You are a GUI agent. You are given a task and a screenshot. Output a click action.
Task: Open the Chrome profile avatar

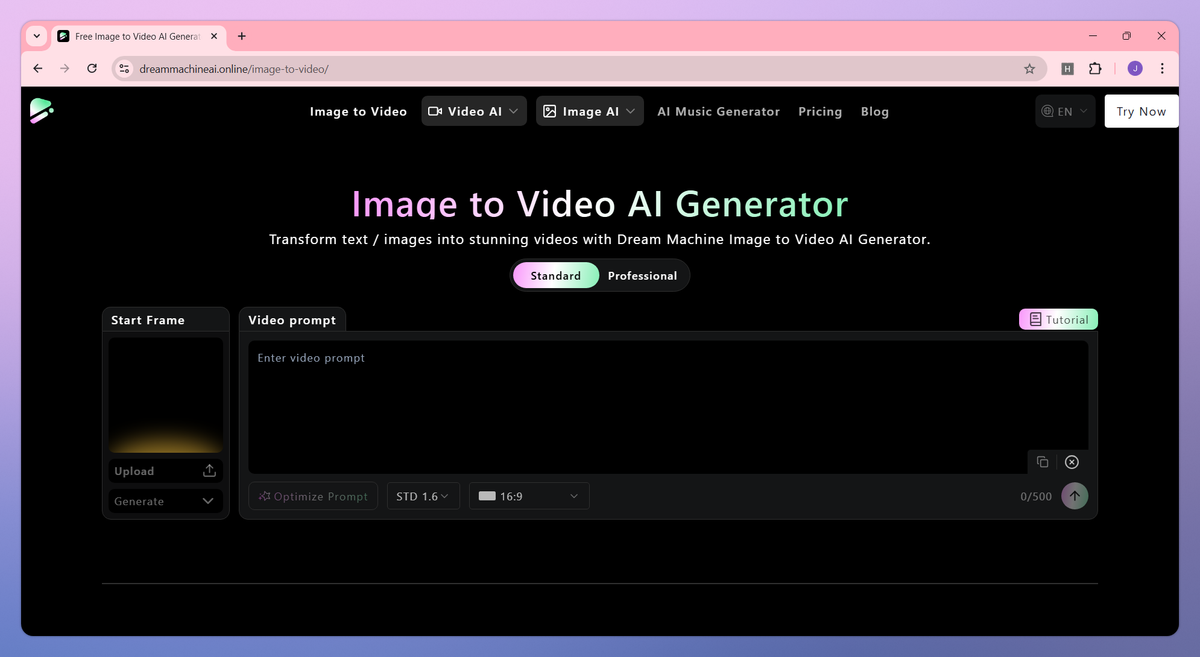[x=1135, y=69]
